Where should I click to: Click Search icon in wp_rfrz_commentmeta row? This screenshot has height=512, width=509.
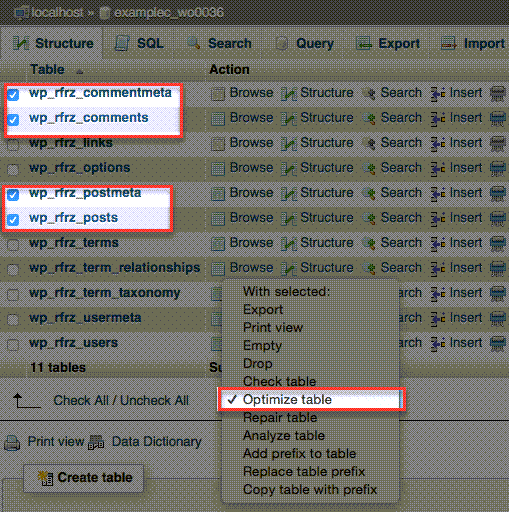point(369,94)
